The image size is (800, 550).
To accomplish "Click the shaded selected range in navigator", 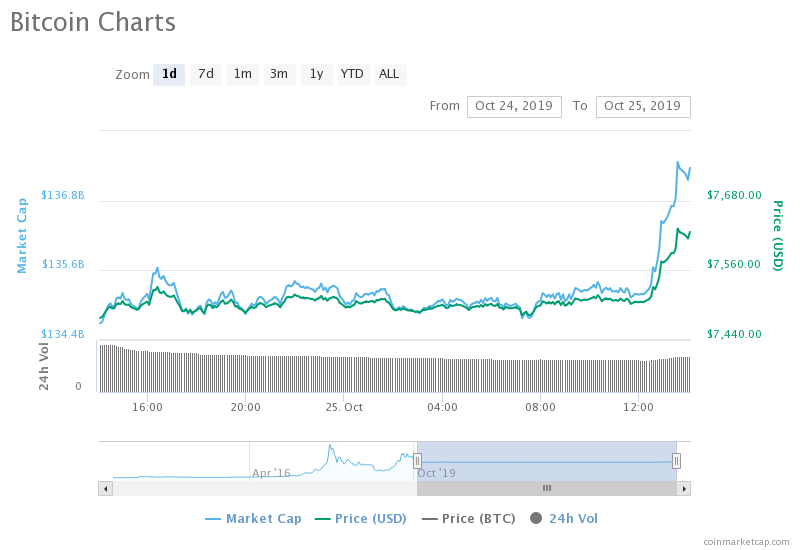I will tap(547, 461).
